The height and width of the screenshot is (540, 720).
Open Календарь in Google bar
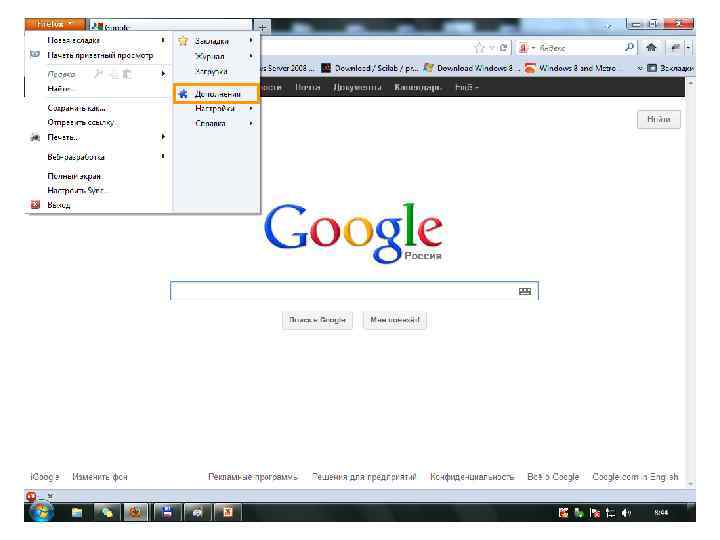coord(417,87)
